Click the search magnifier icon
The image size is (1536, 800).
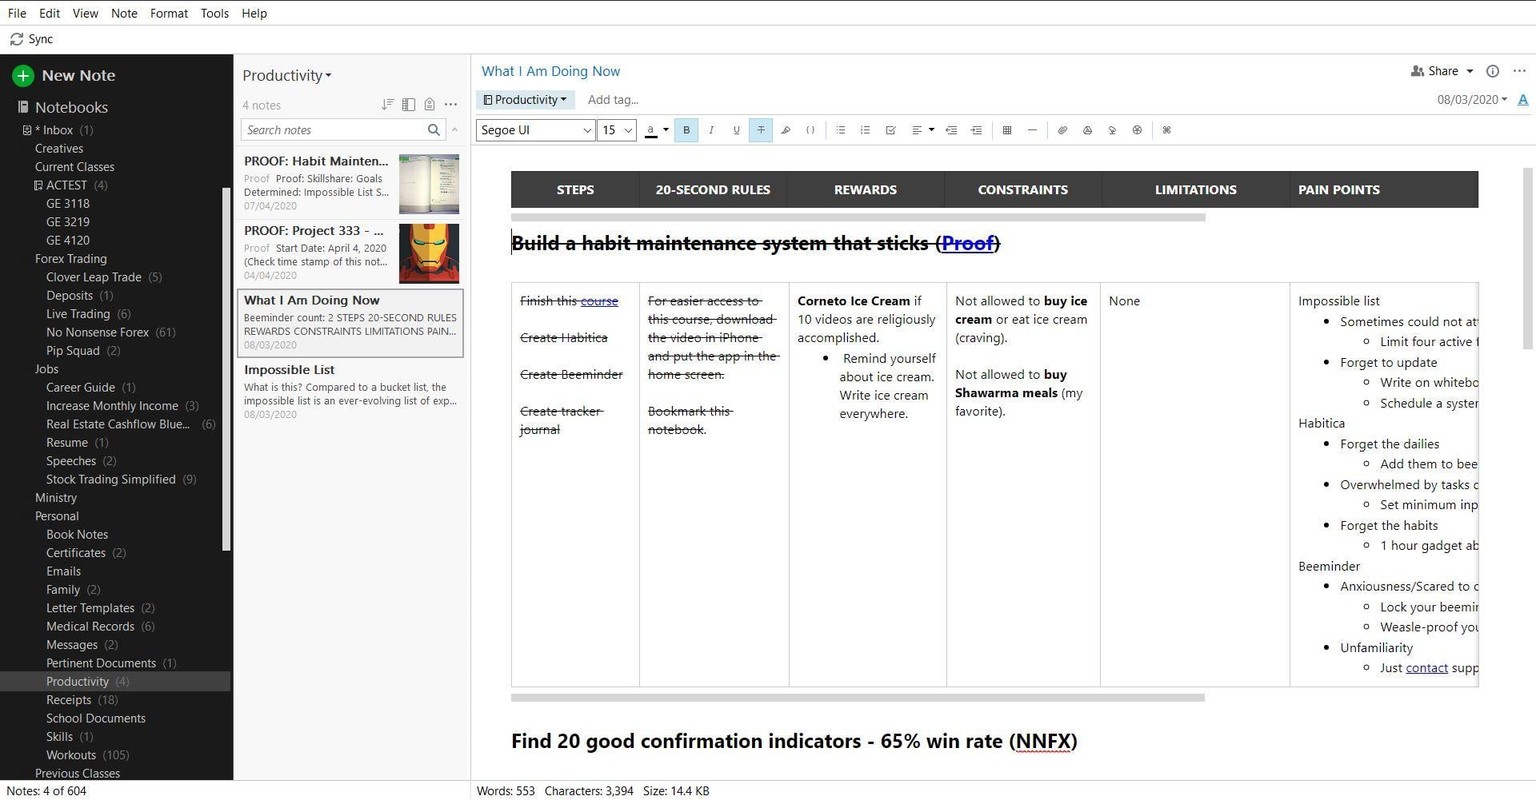[433, 130]
